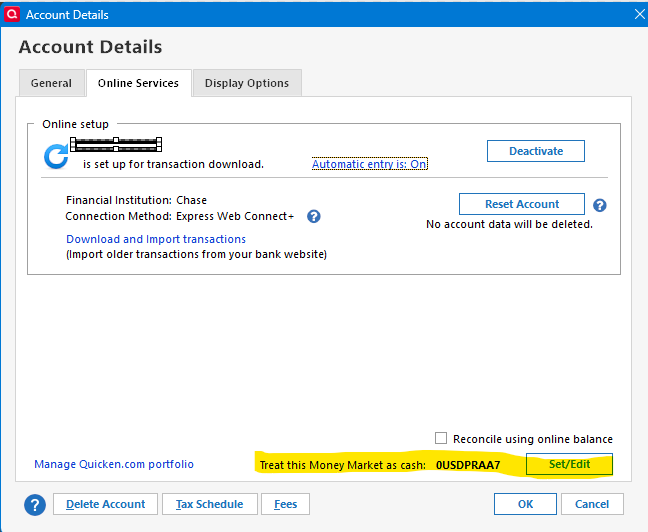648x532 pixels.
Task: Click the Cancel button
Action: tap(592, 504)
